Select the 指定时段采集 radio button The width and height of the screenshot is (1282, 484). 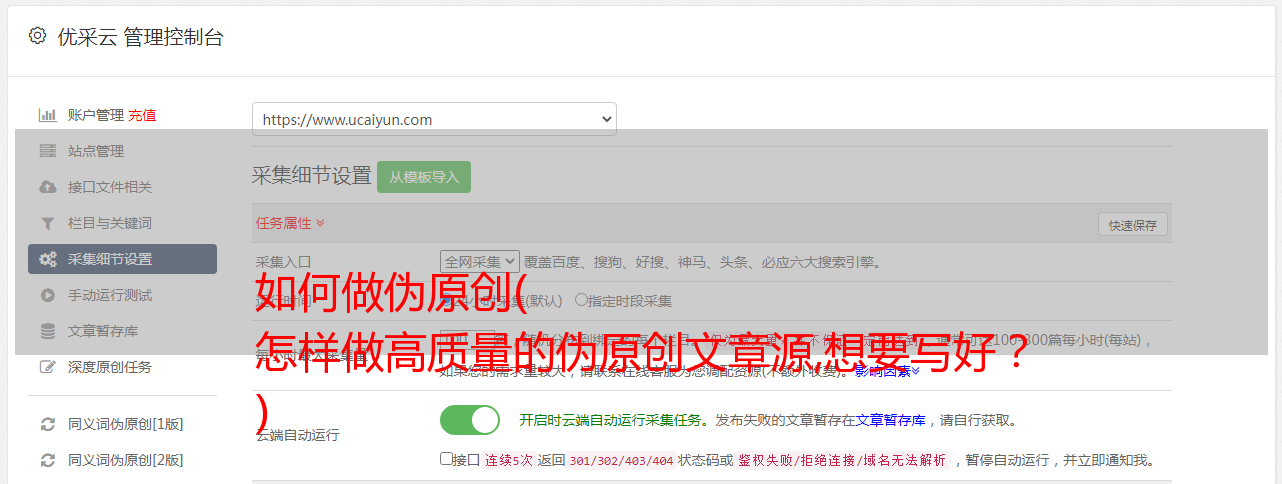tap(582, 300)
